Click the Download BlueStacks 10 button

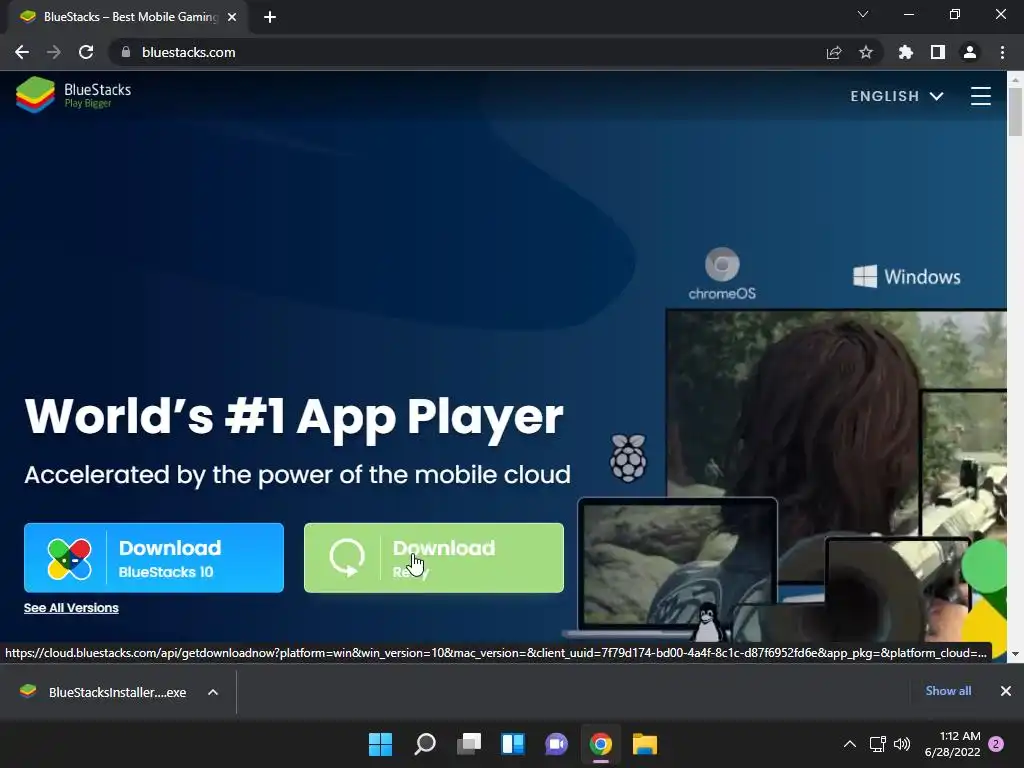pyautogui.click(x=154, y=558)
